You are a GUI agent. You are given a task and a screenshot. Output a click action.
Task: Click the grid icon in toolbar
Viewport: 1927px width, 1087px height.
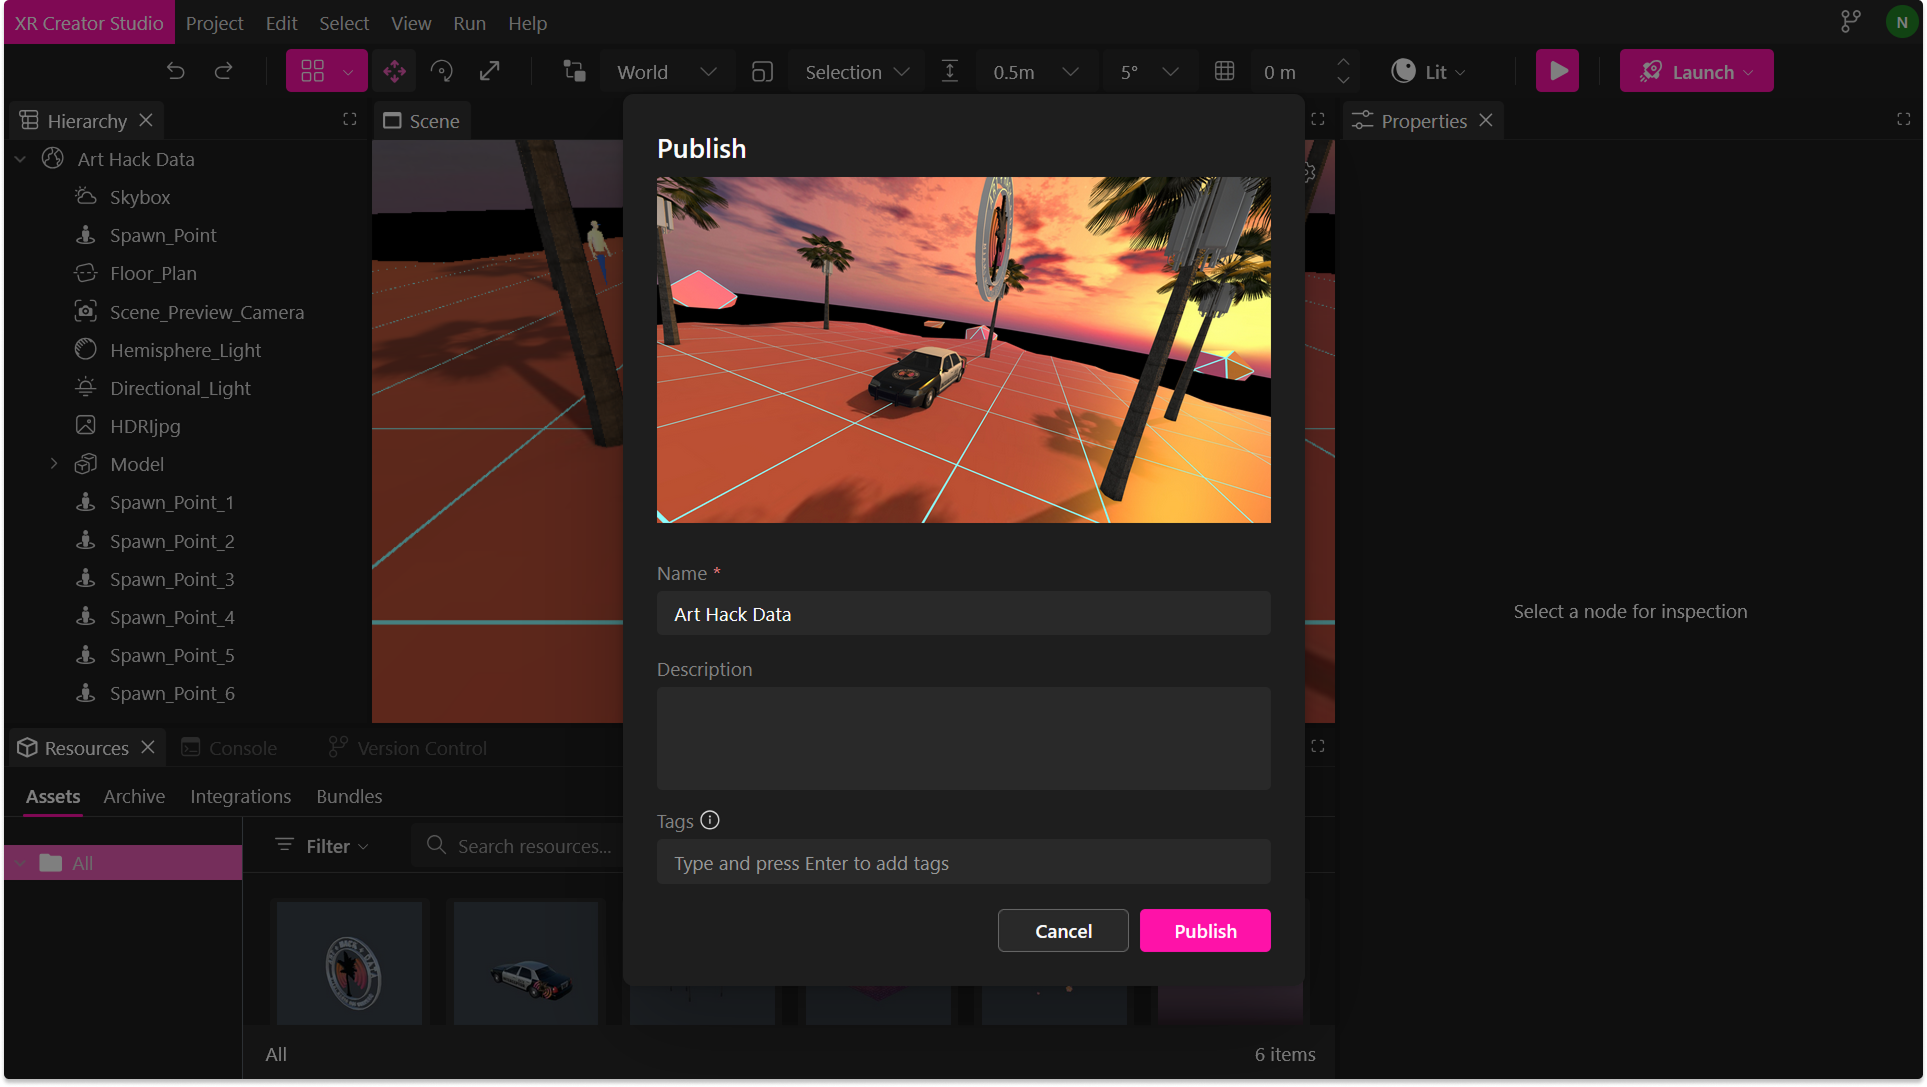pyautogui.click(x=1224, y=71)
